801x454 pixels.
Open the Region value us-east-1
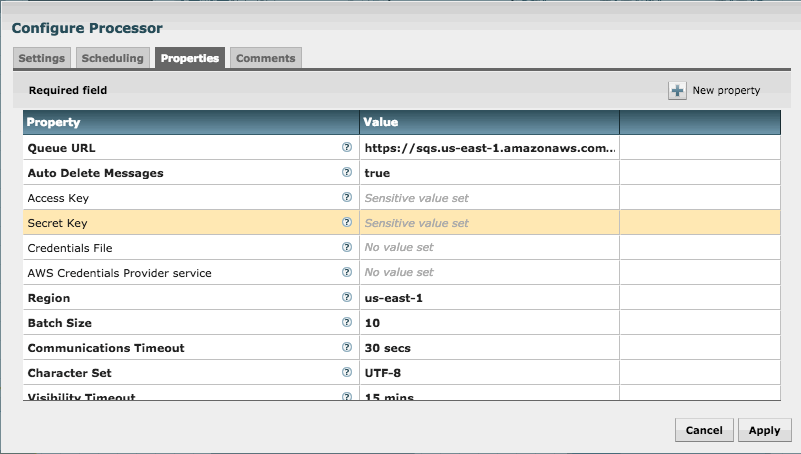pos(489,298)
